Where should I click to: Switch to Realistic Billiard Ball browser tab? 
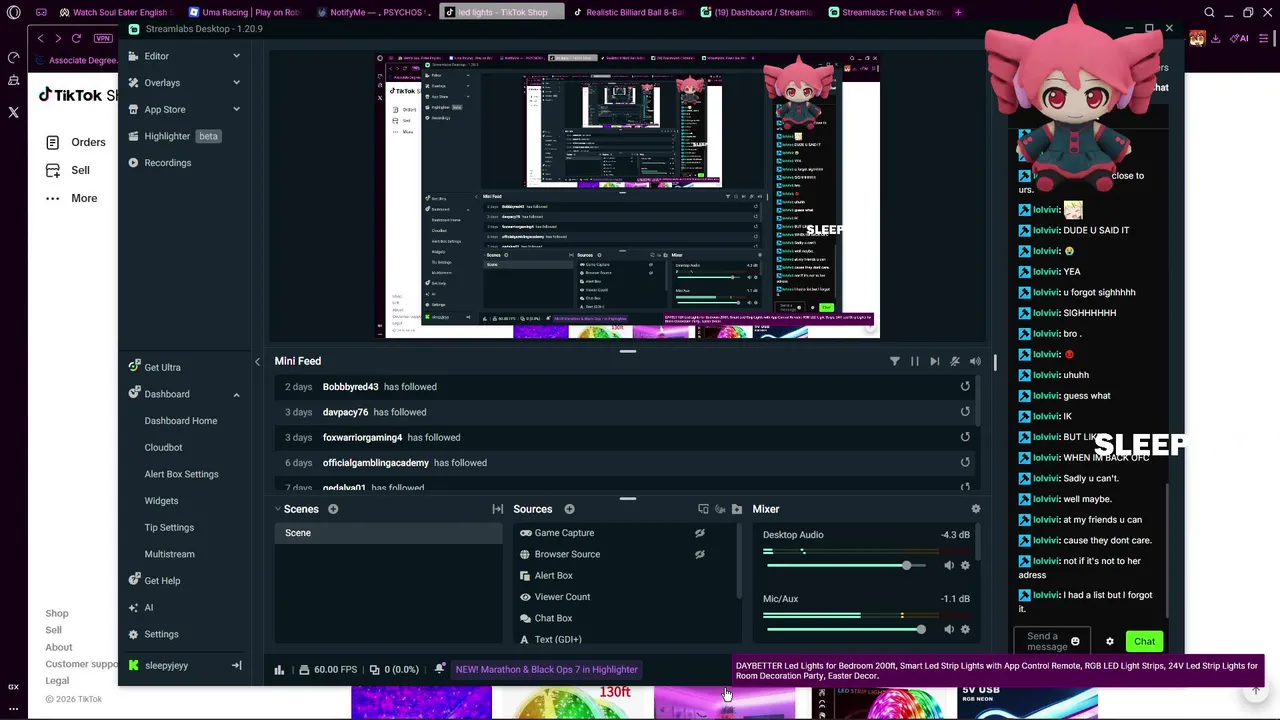630,12
